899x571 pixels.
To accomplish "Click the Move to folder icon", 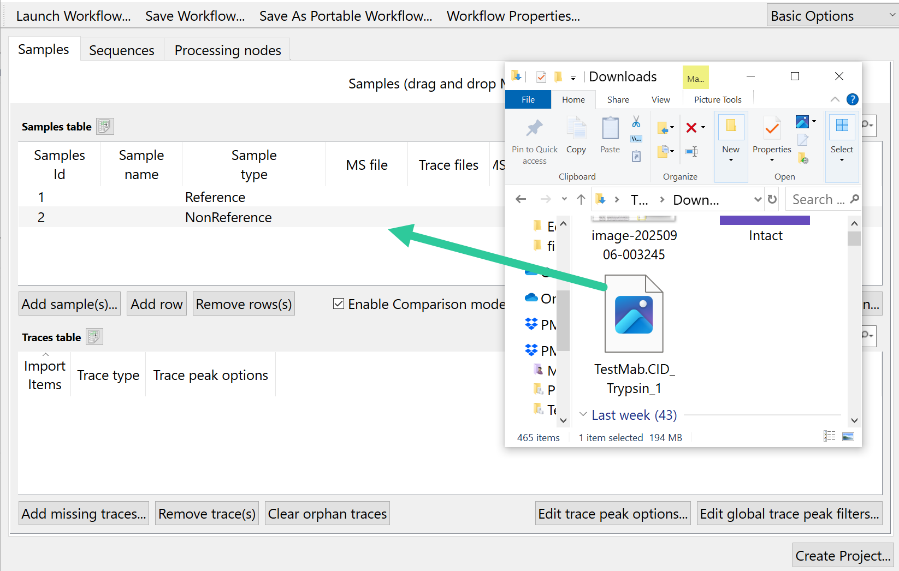I will click(x=663, y=128).
